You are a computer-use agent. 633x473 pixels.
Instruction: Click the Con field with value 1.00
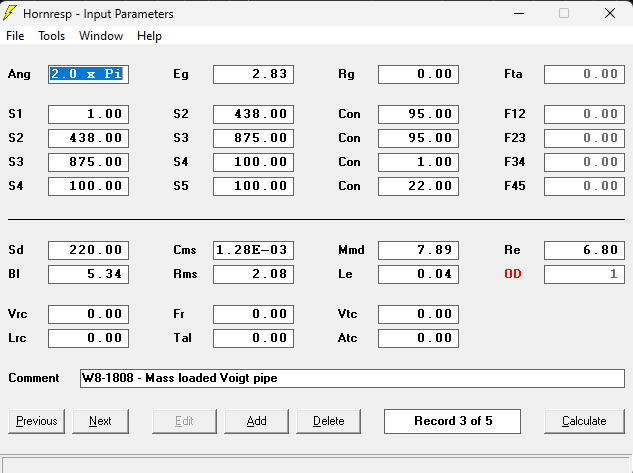419,162
